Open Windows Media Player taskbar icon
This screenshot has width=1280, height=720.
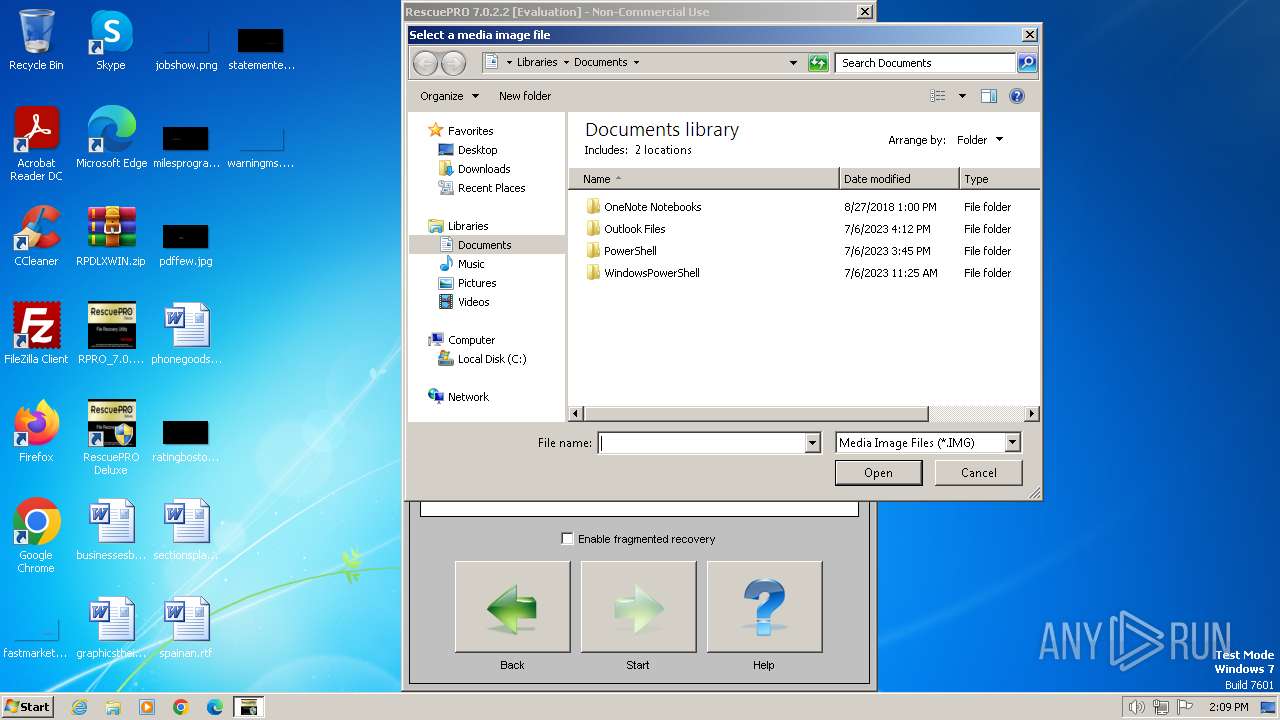click(x=147, y=707)
